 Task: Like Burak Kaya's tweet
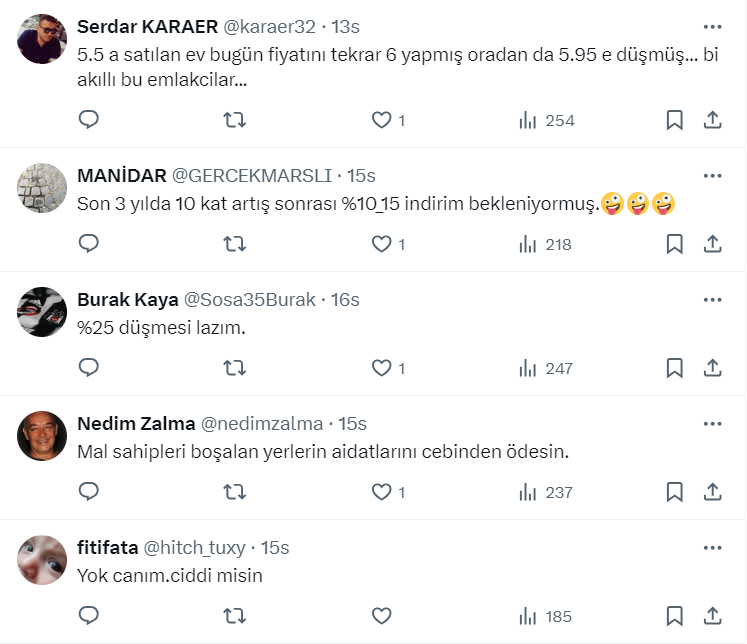381,368
